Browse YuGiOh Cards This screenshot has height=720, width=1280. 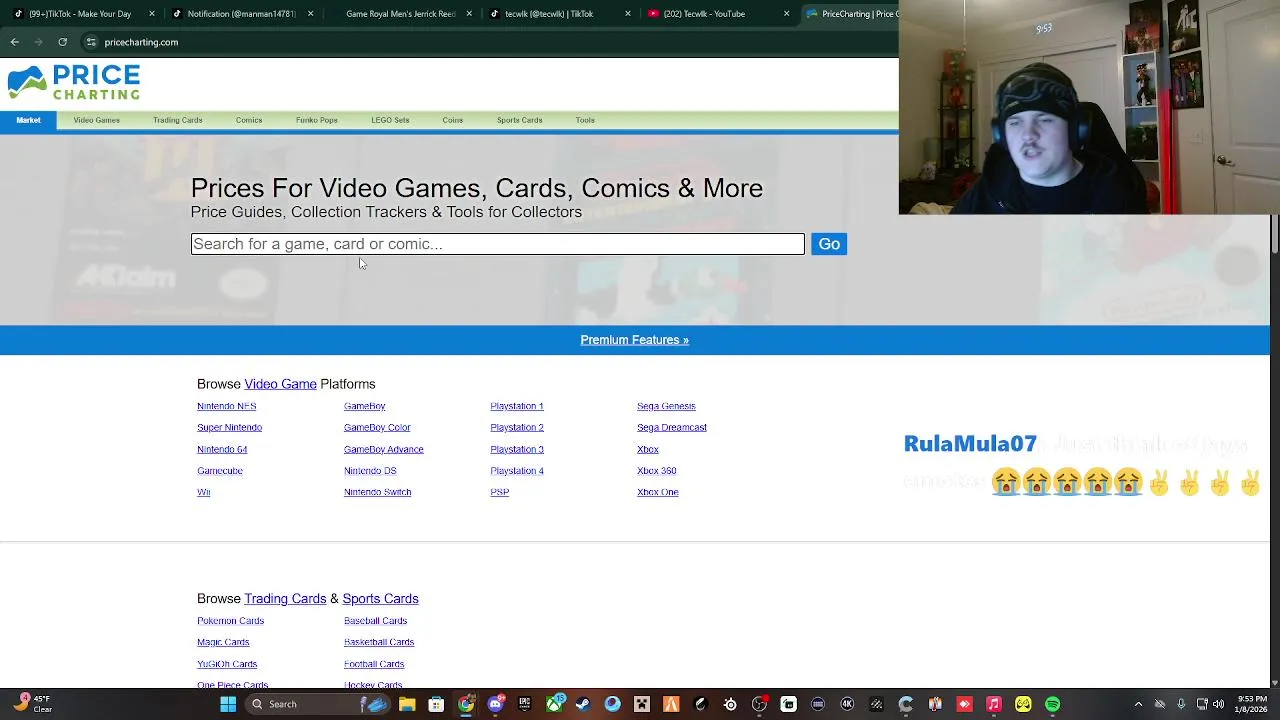point(227,664)
